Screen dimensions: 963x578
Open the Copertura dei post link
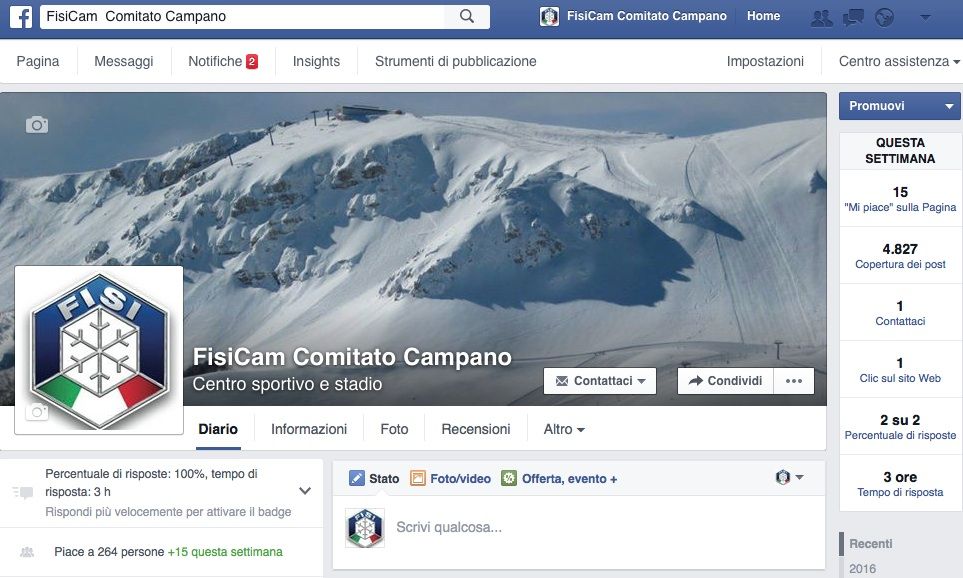click(900, 264)
